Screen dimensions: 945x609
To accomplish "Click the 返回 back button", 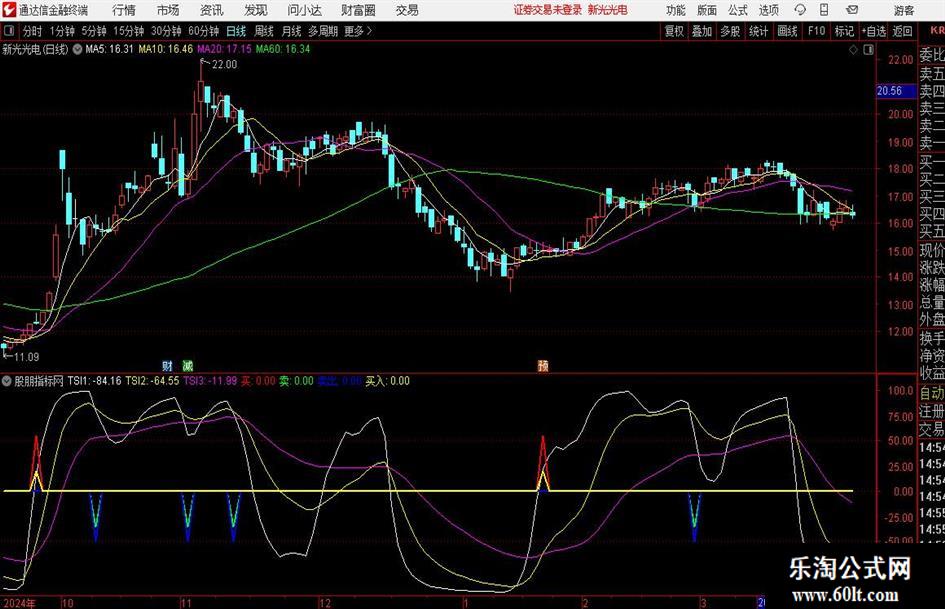I will pos(902,31).
